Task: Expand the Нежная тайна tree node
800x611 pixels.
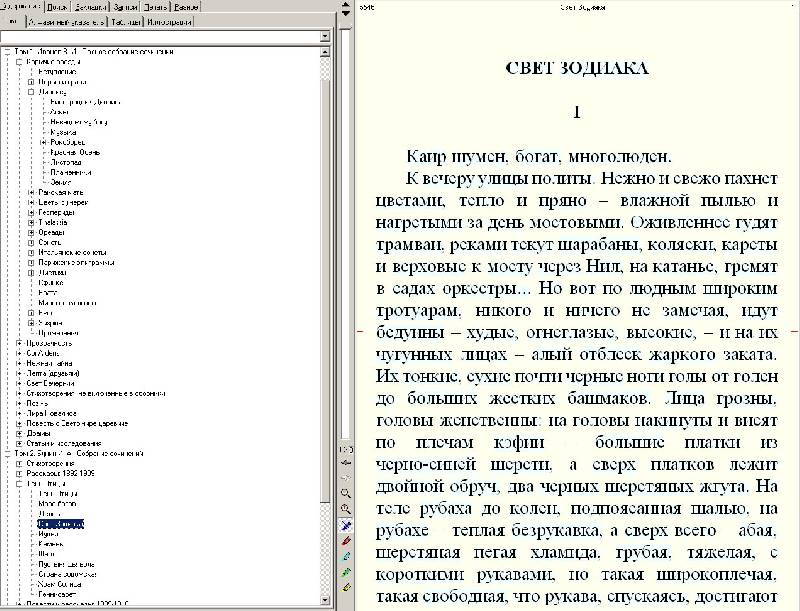Action: 19,364
